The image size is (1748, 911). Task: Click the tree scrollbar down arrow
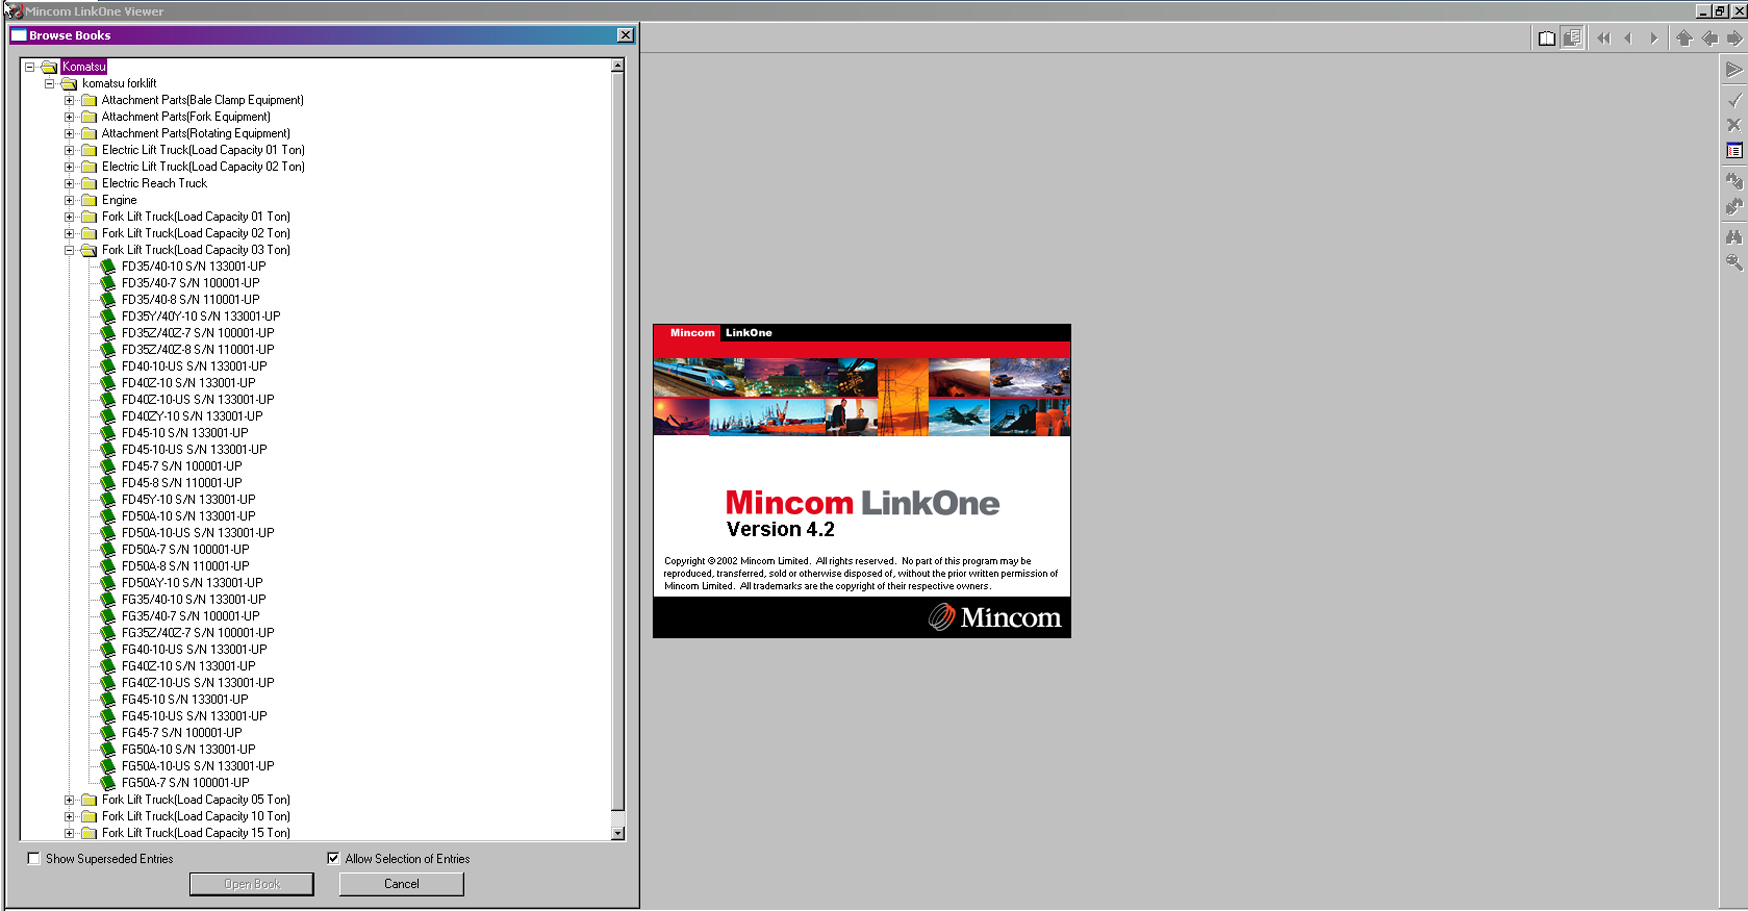point(617,832)
